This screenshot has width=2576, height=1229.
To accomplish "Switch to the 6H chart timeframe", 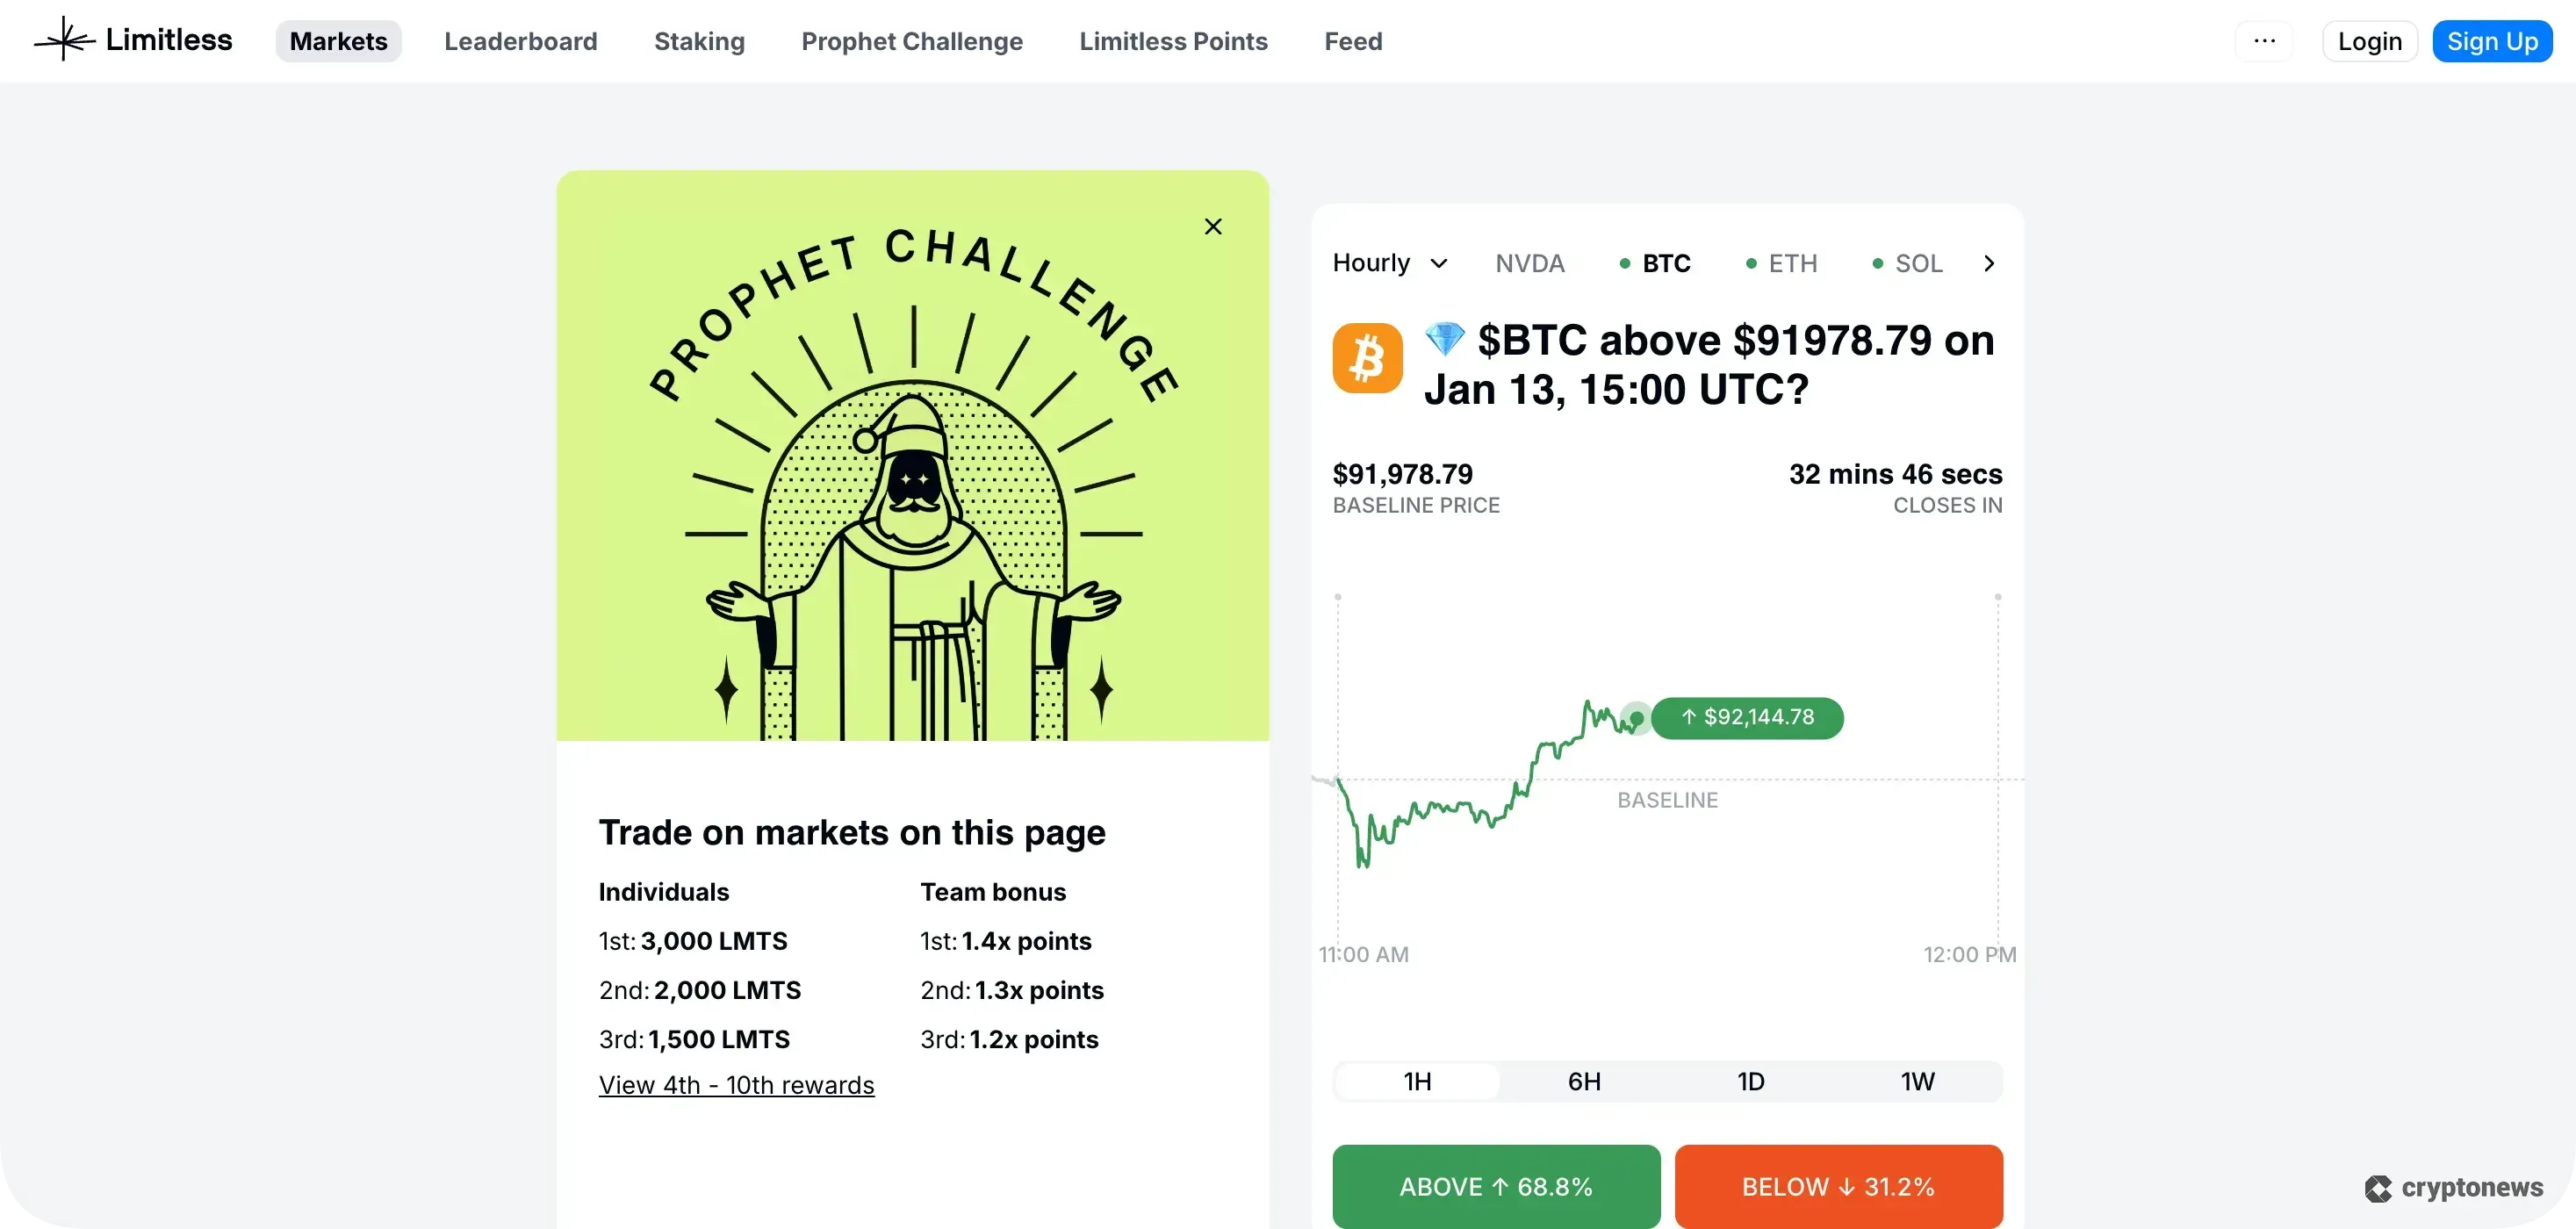I will [x=1583, y=1081].
